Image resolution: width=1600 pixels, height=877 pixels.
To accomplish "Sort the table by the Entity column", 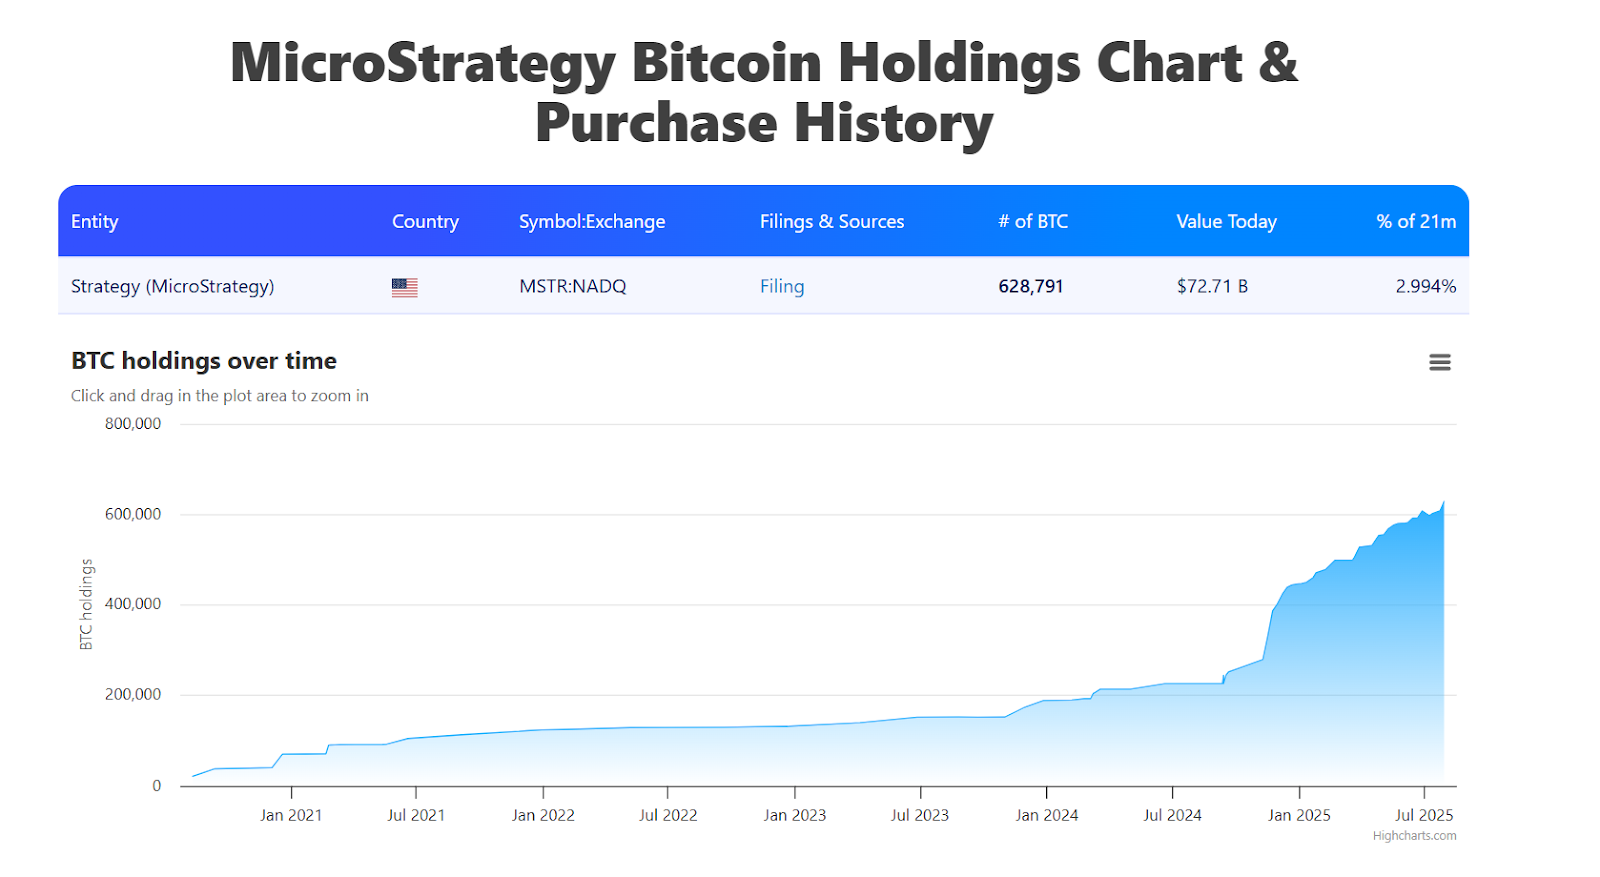I will [94, 221].
